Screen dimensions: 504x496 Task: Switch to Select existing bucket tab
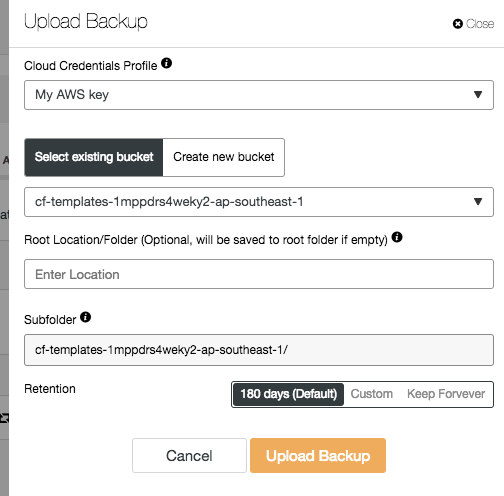tap(94, 157)
